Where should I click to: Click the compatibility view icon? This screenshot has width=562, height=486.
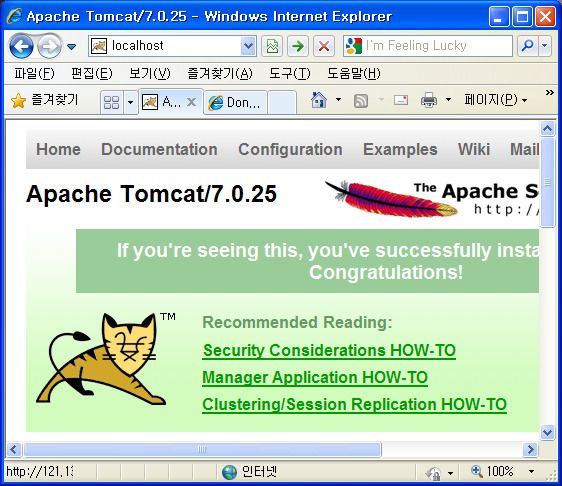pos(272,46)
